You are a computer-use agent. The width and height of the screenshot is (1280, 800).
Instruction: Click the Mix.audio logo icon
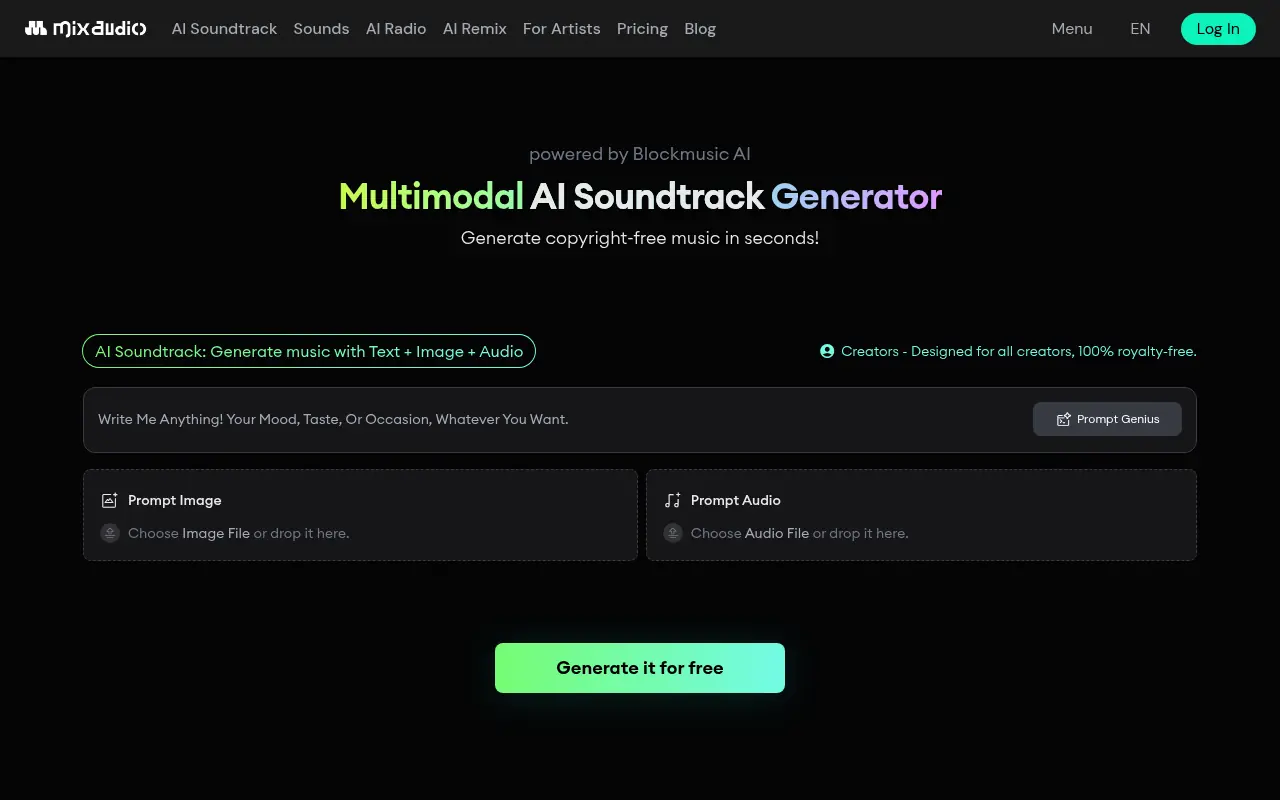(36, 28)
